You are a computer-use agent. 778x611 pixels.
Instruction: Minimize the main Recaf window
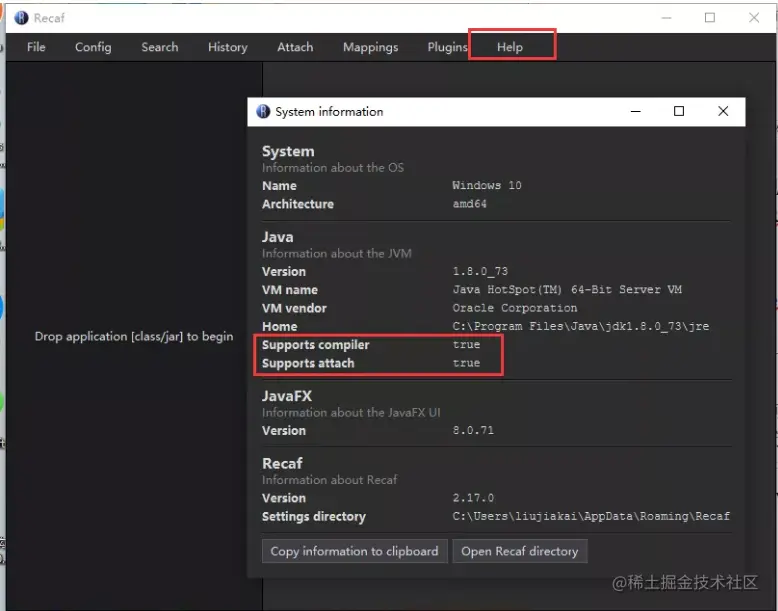666,18
